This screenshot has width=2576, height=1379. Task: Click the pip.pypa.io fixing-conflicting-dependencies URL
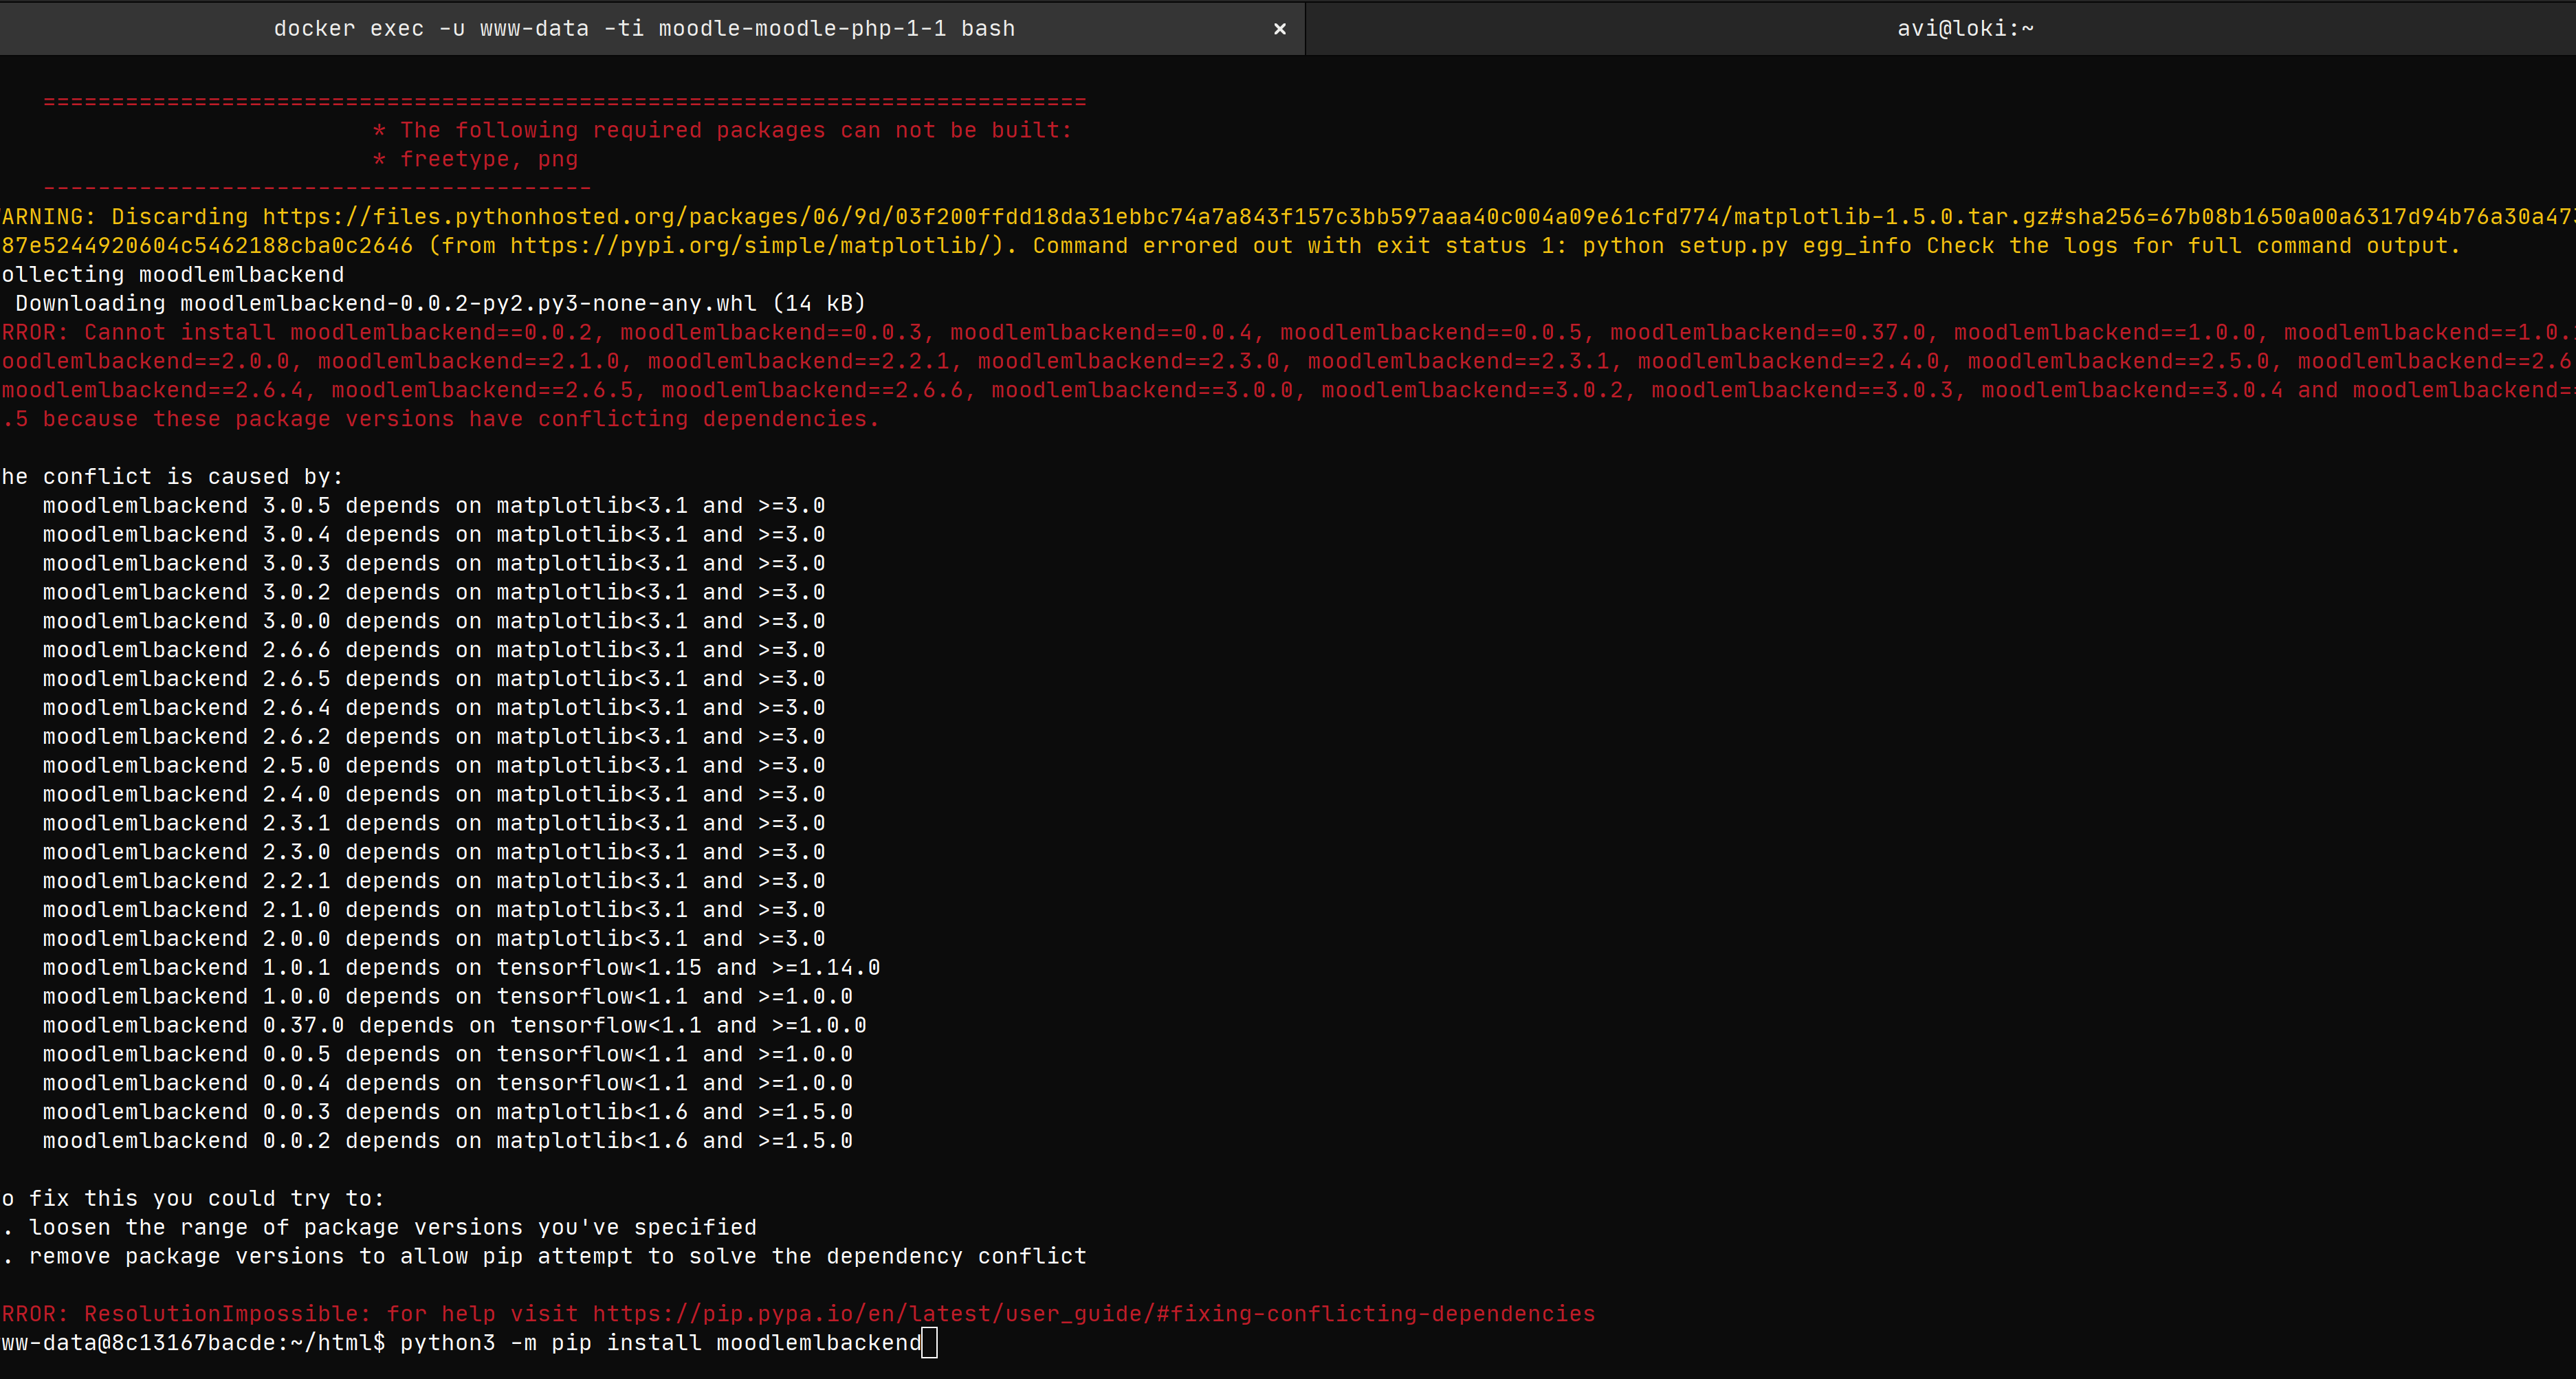1094,1314
